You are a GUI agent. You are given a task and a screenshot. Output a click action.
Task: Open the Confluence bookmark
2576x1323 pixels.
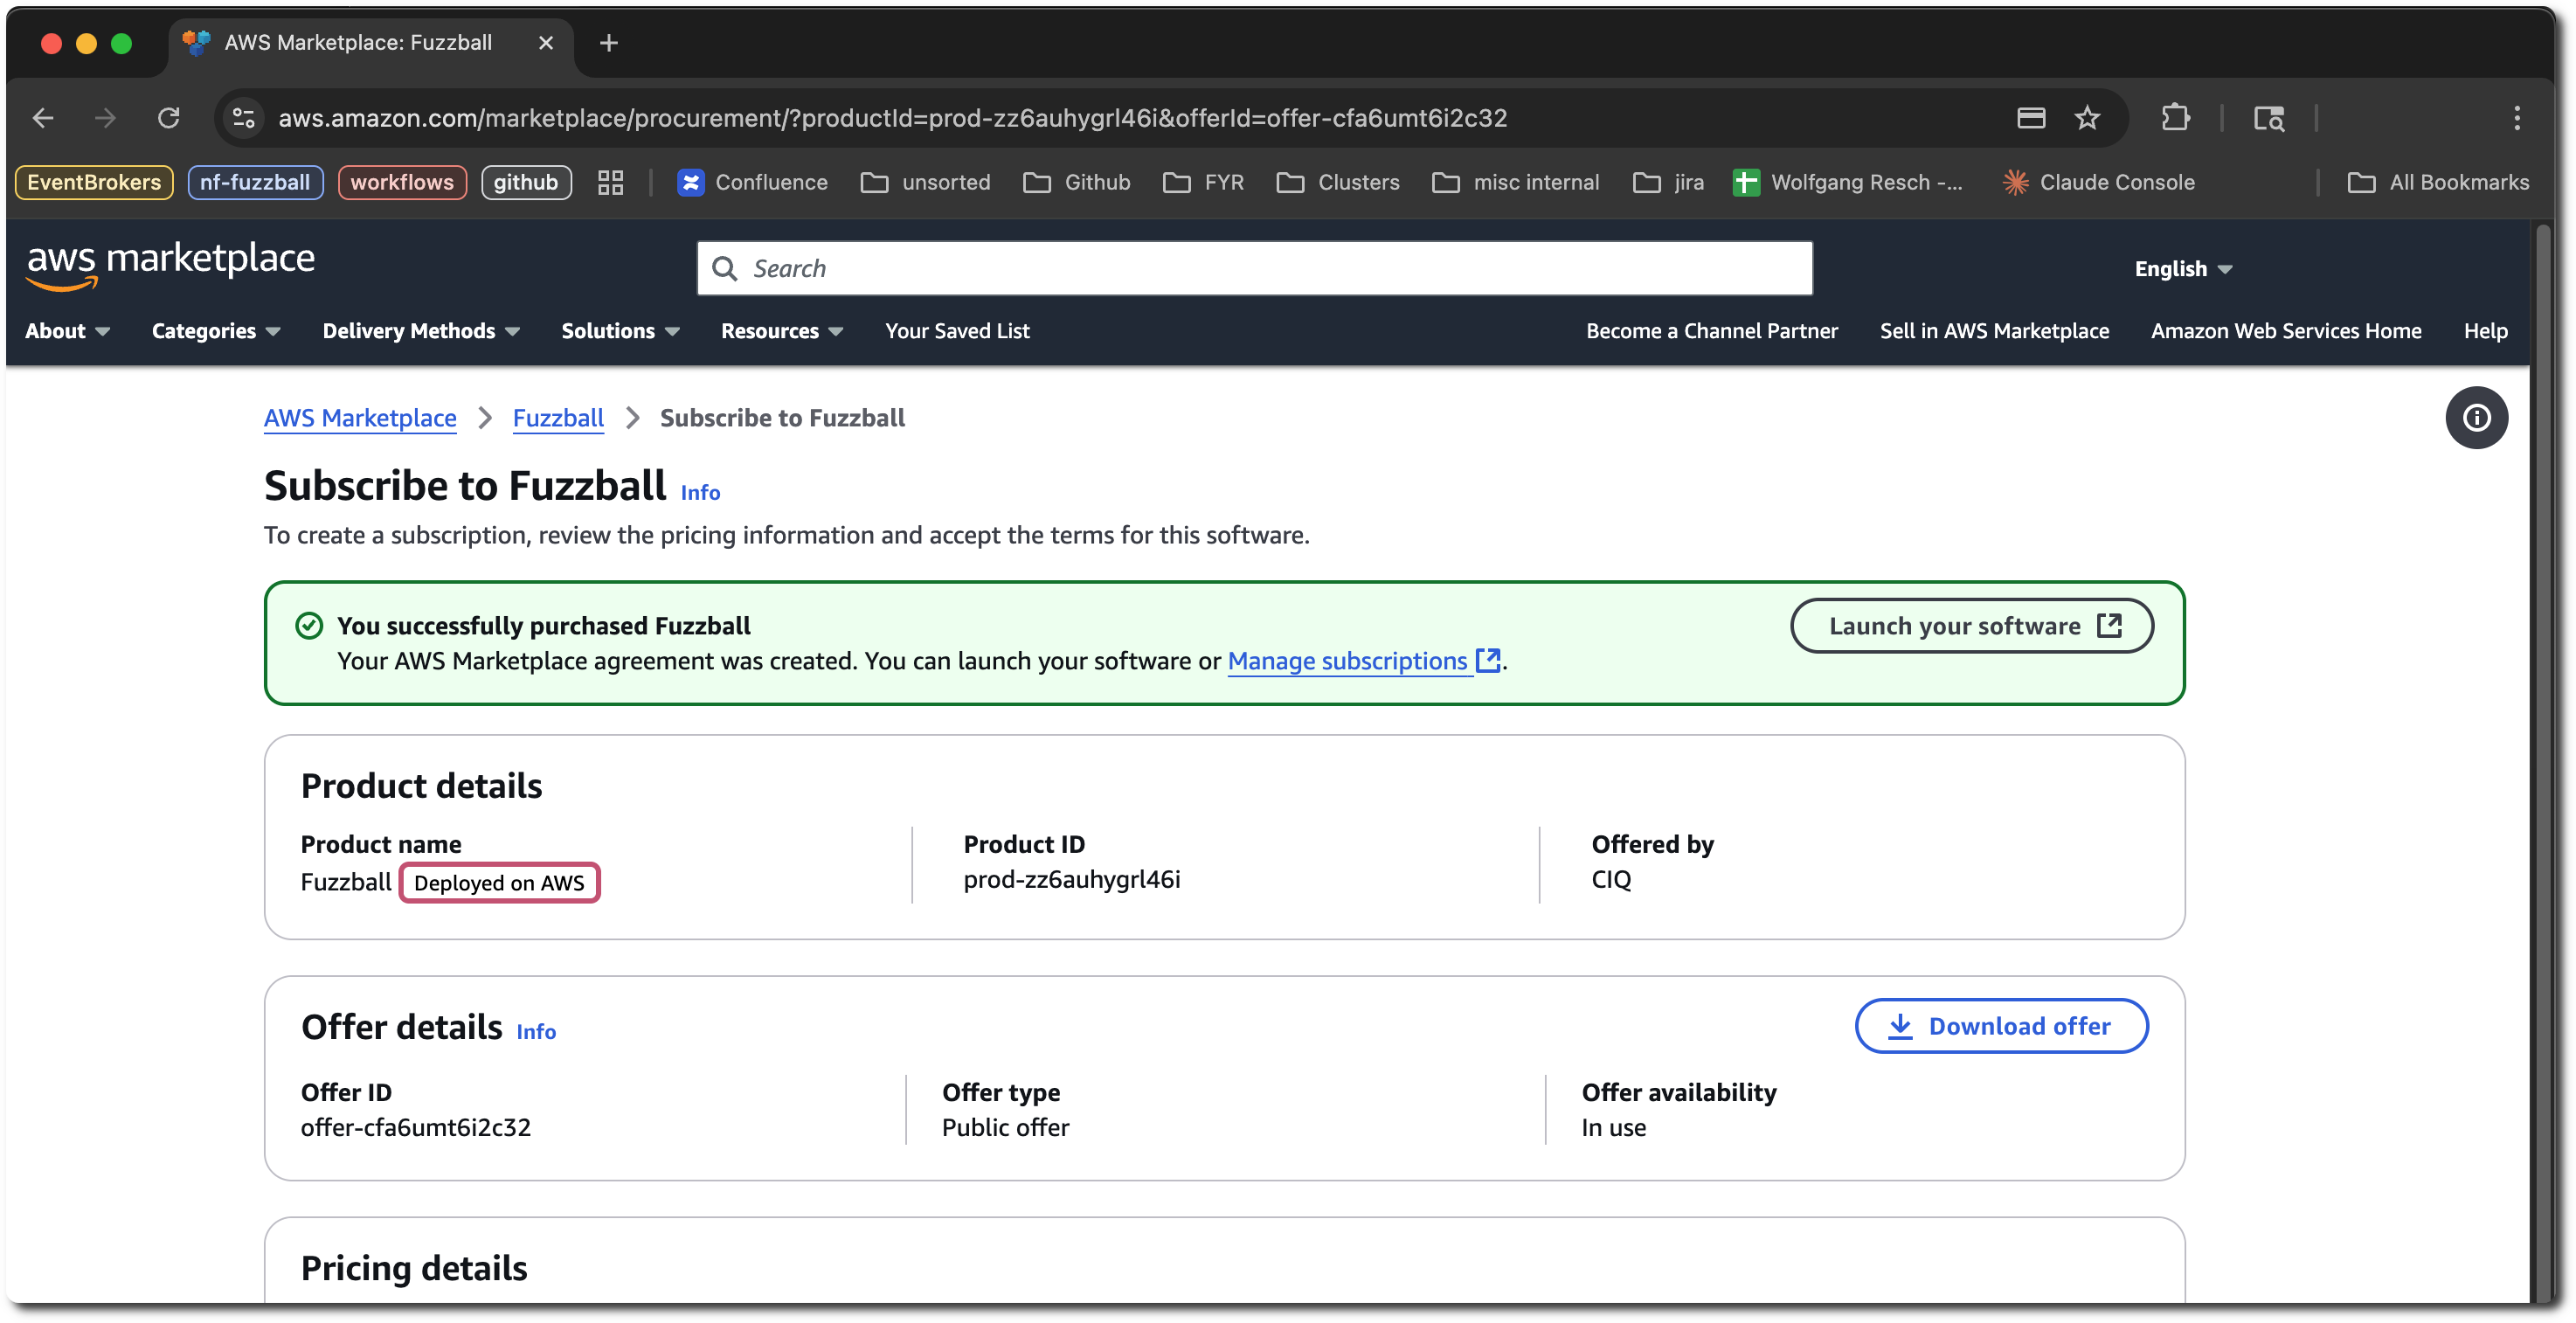tap(753, 182)
